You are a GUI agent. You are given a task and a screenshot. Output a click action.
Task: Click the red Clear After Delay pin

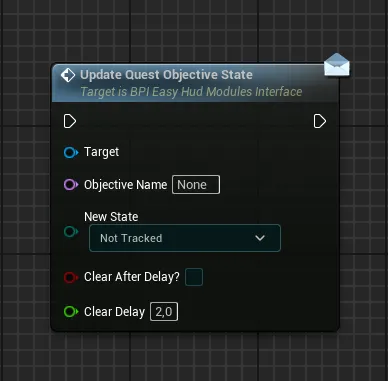coord(71,277)
